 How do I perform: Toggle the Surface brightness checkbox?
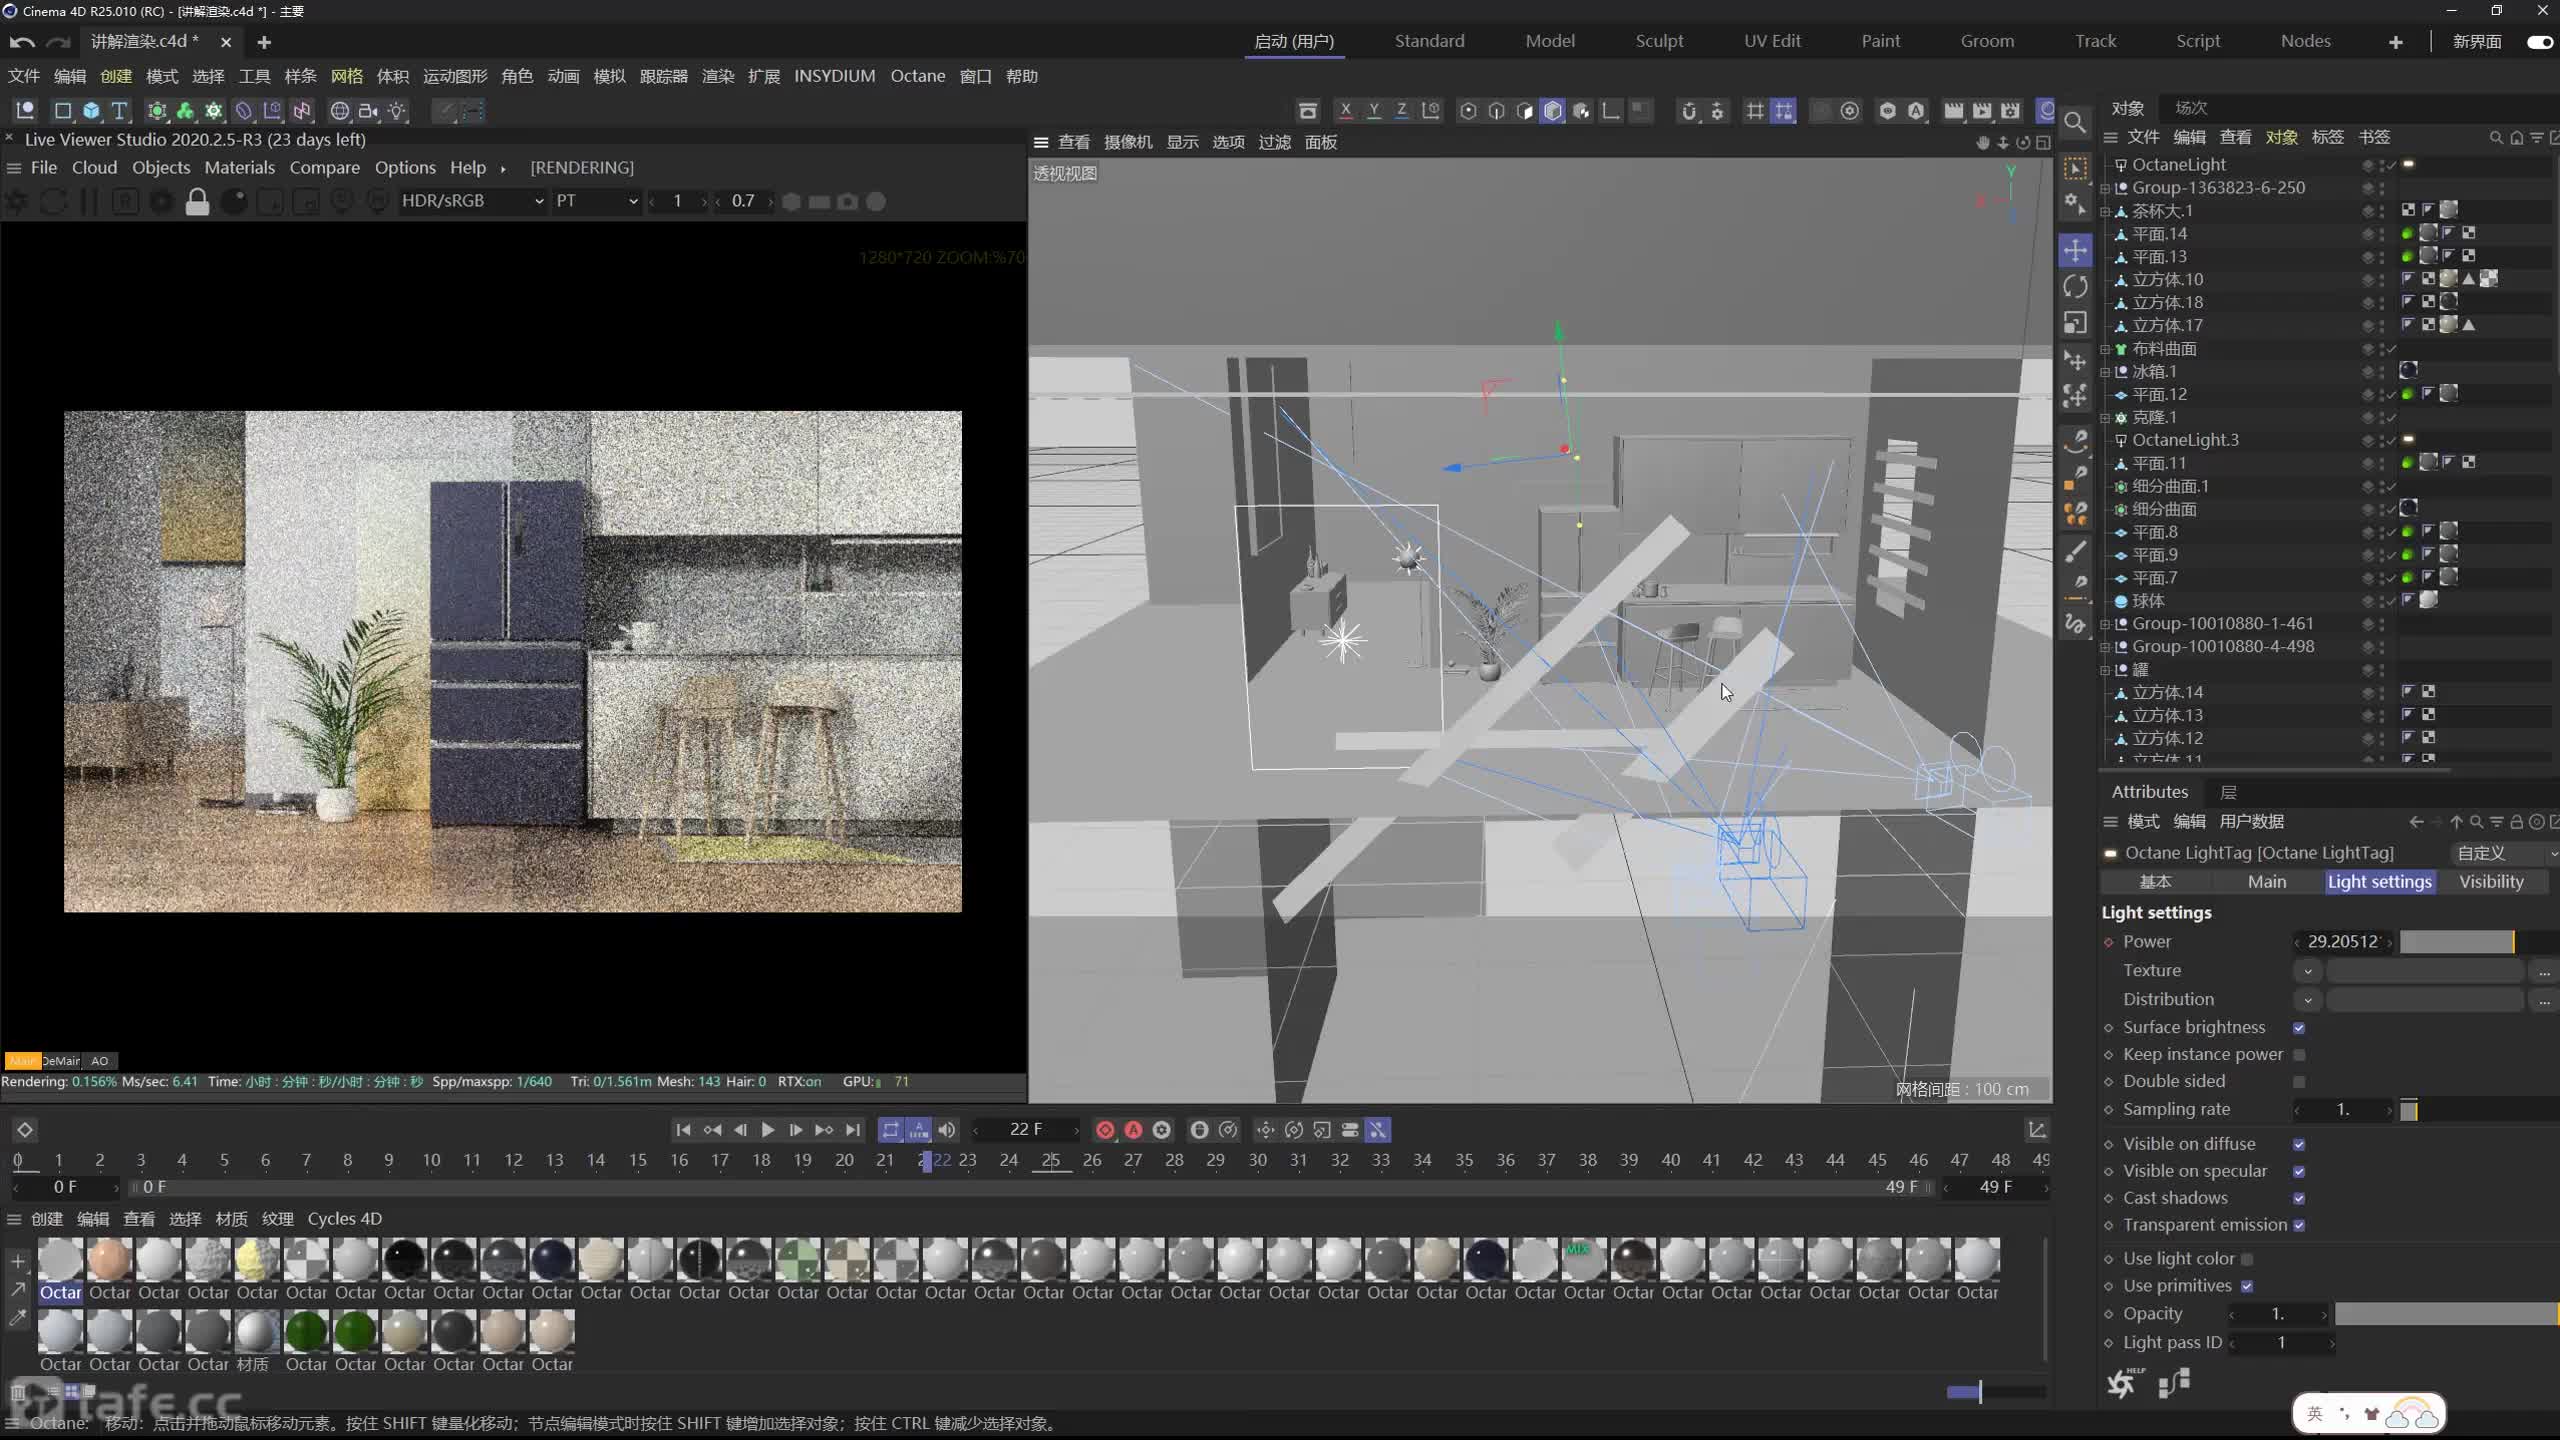(x=2299, y=1028)
